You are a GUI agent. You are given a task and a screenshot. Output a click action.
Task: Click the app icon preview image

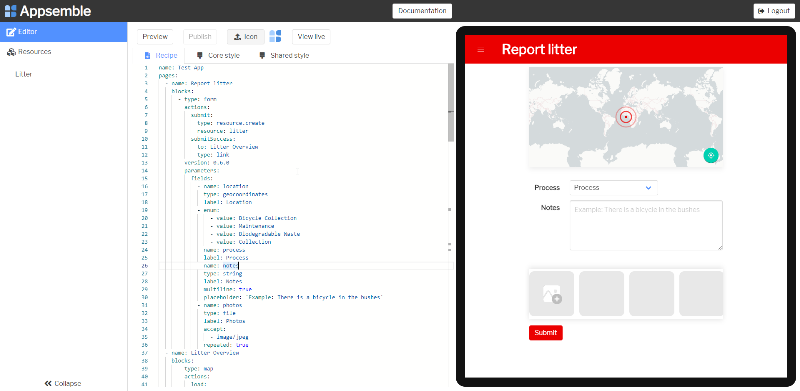coord(276,36)
